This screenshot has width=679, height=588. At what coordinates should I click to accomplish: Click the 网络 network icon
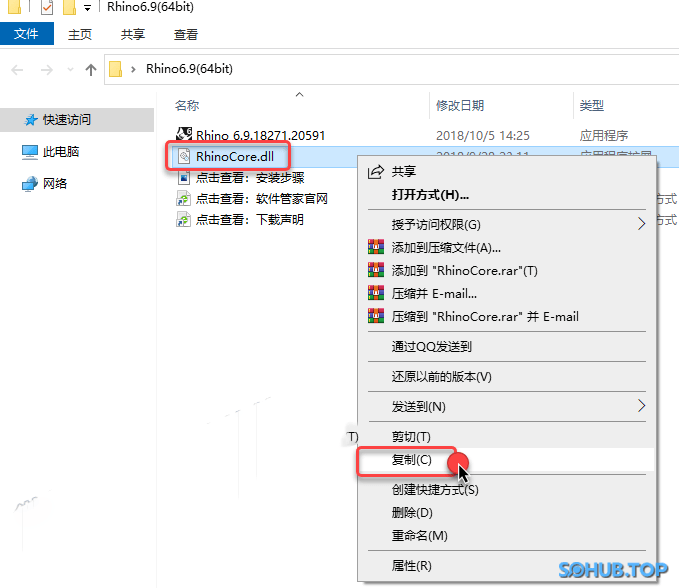coord(29,184)
